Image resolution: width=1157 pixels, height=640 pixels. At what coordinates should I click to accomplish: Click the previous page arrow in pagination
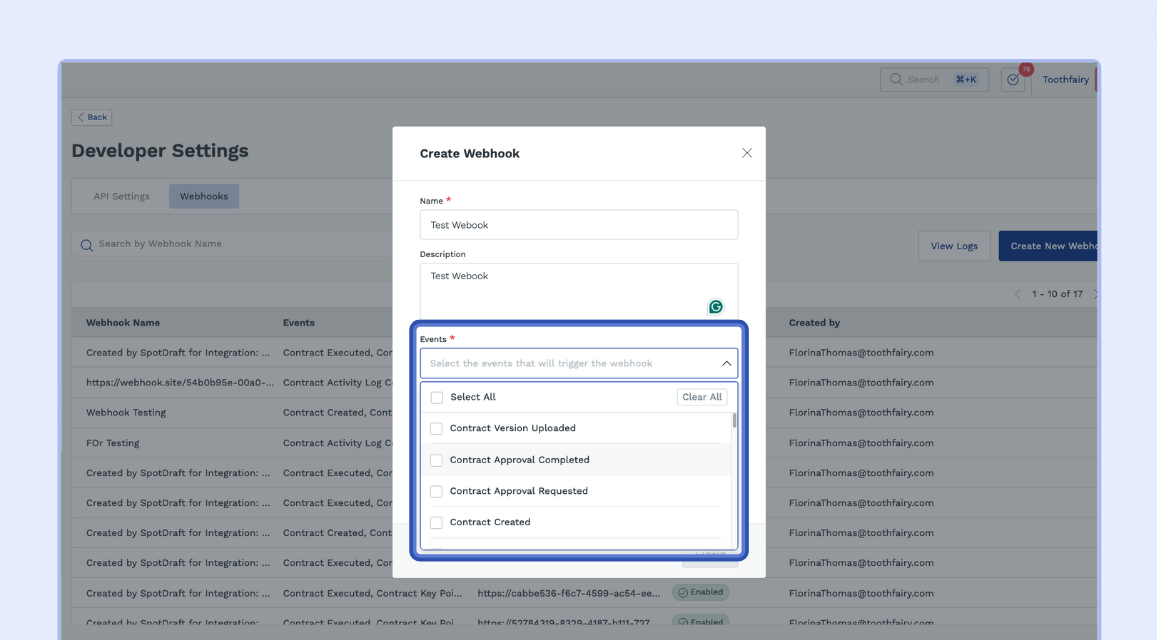[x=1018, y=294]
